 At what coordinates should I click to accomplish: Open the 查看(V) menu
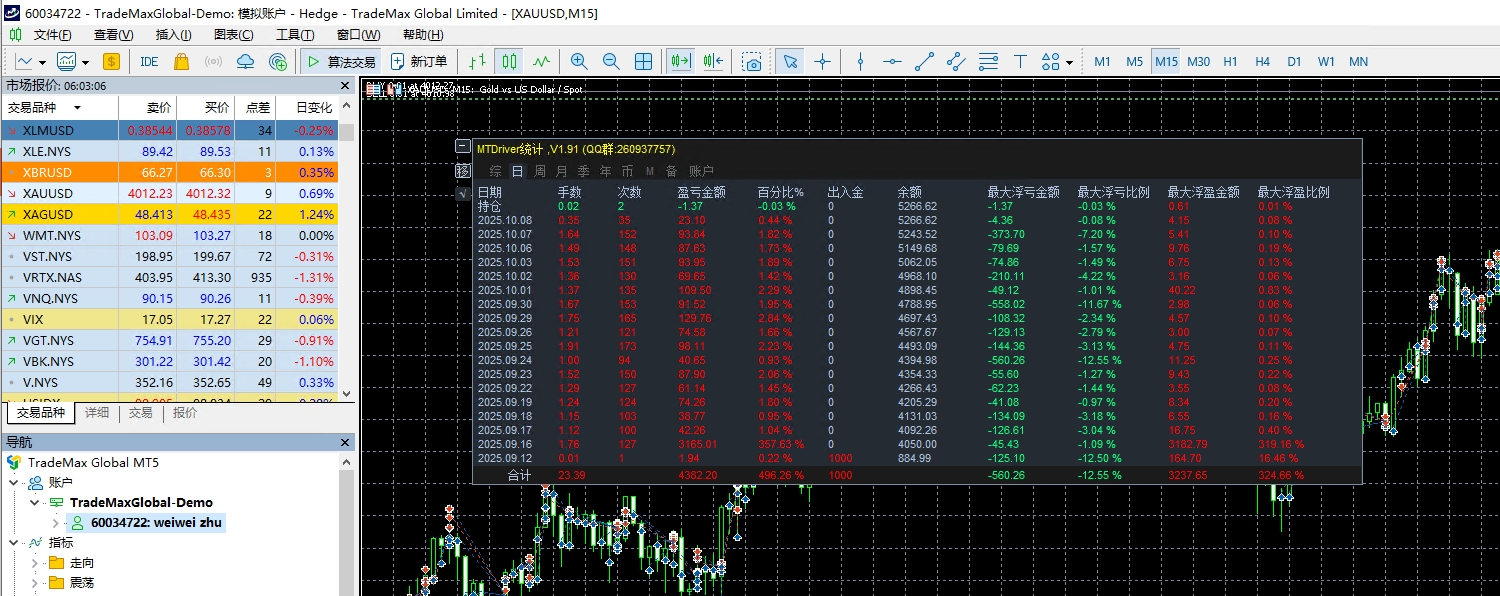coord(113,35)
